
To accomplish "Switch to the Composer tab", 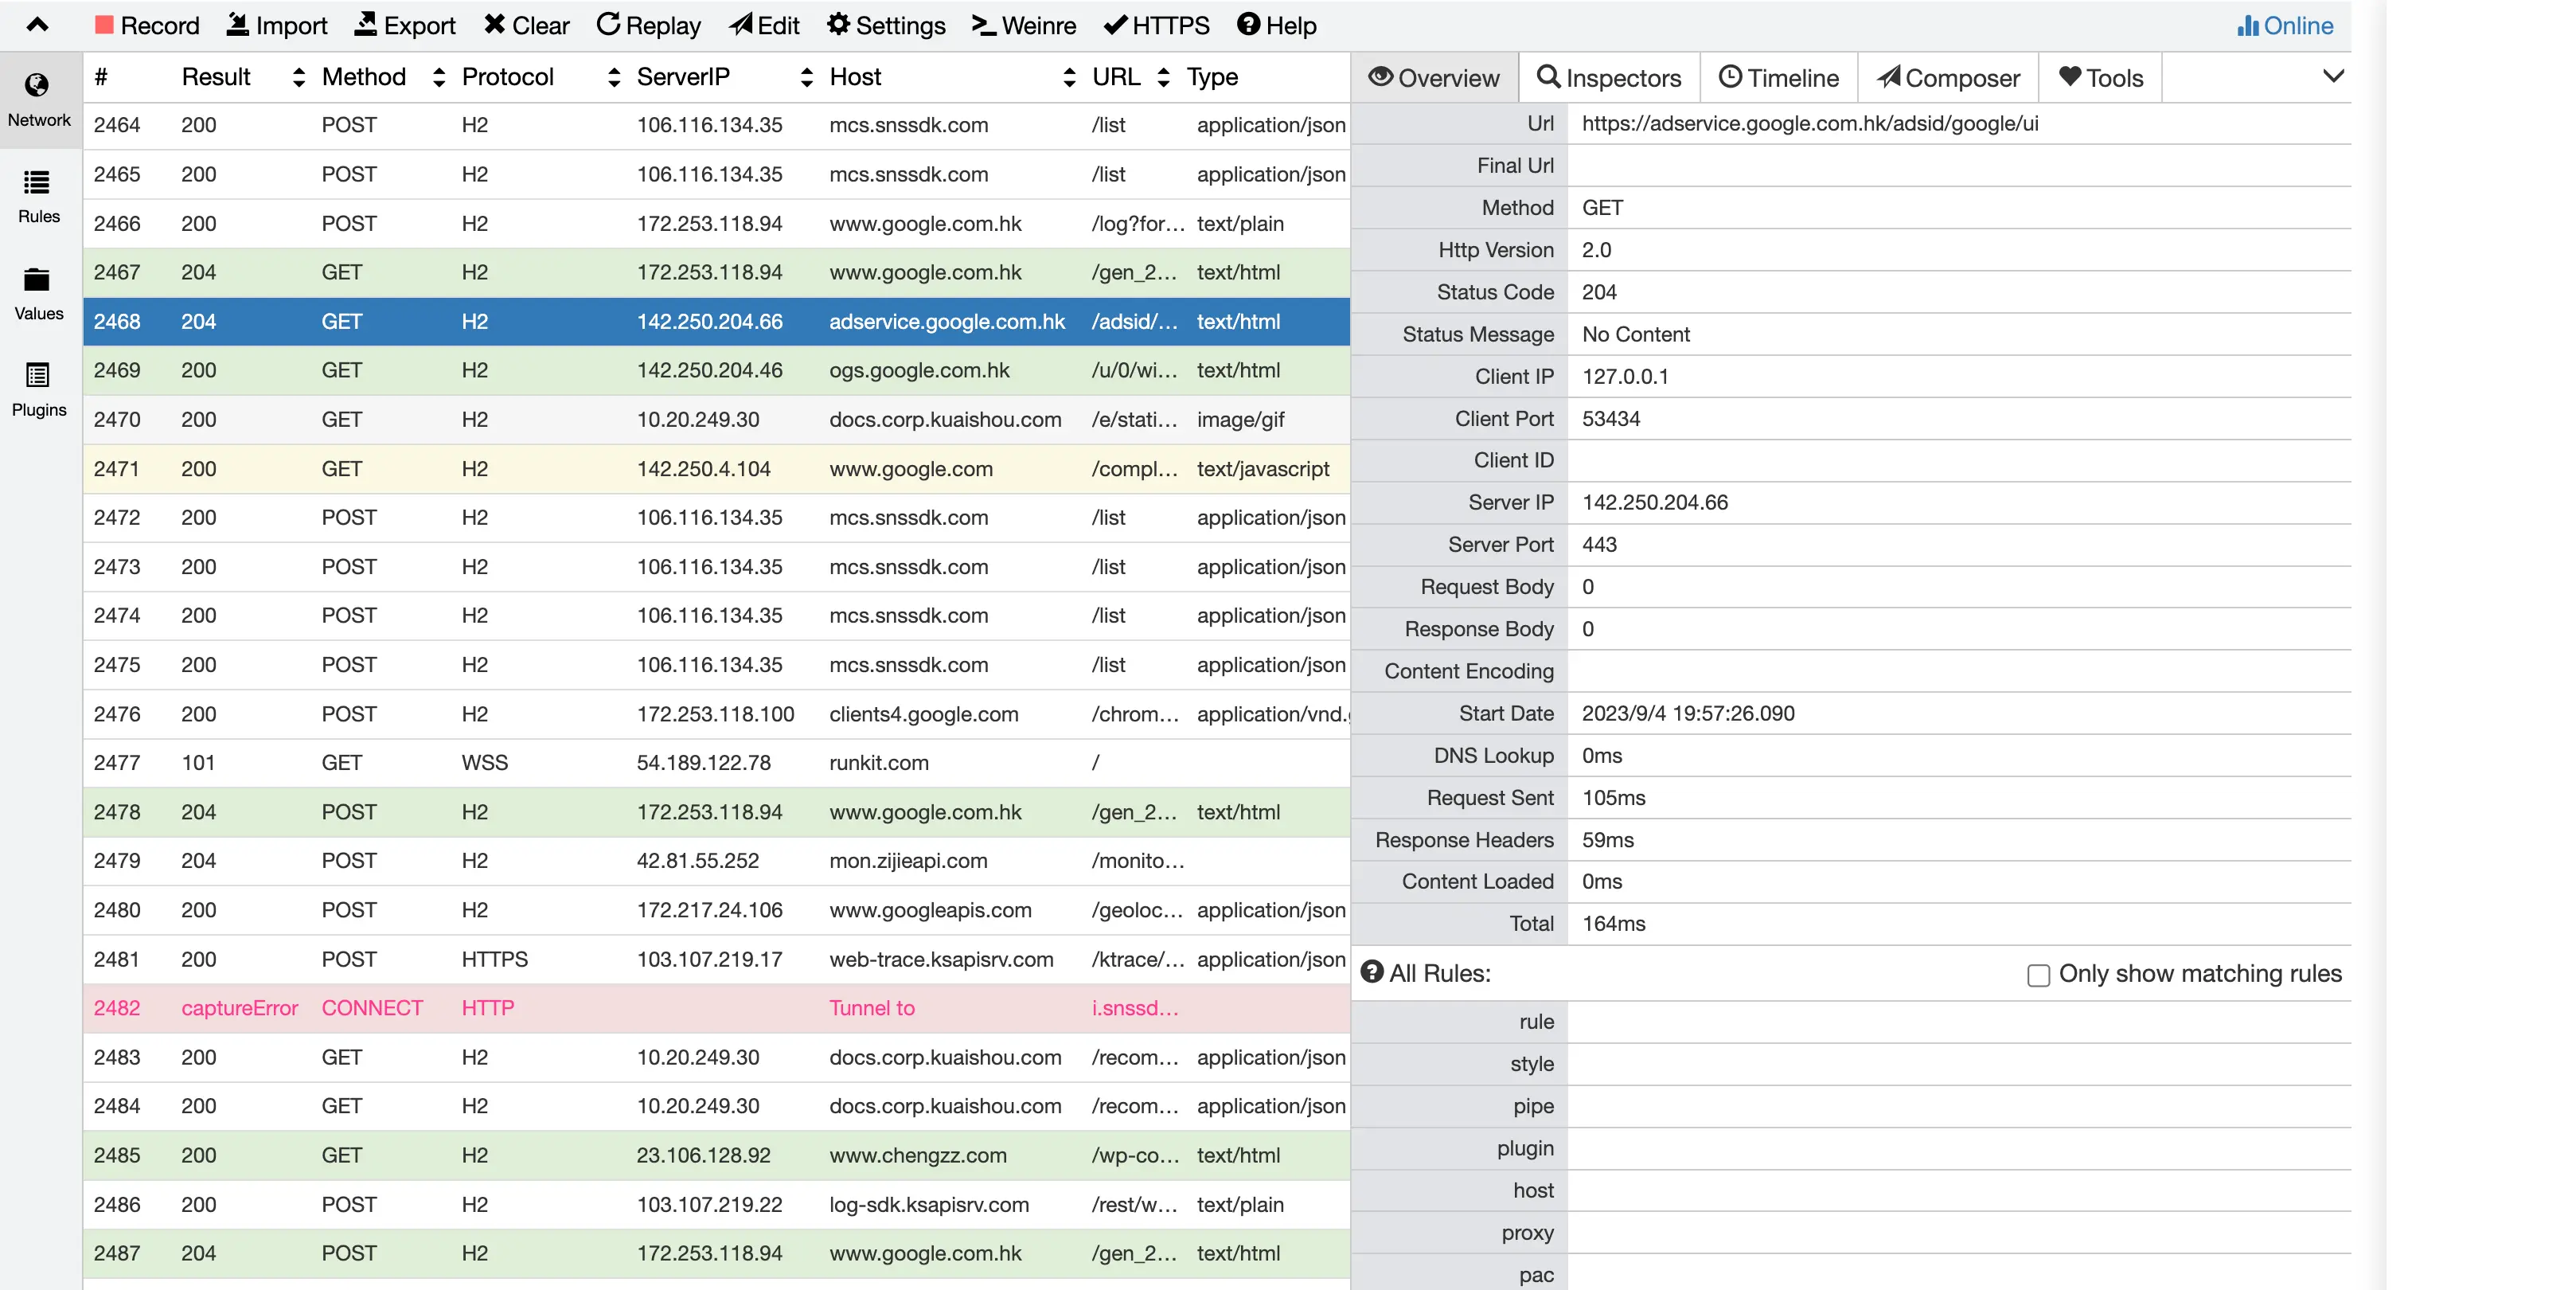I will click(1947, 77).
